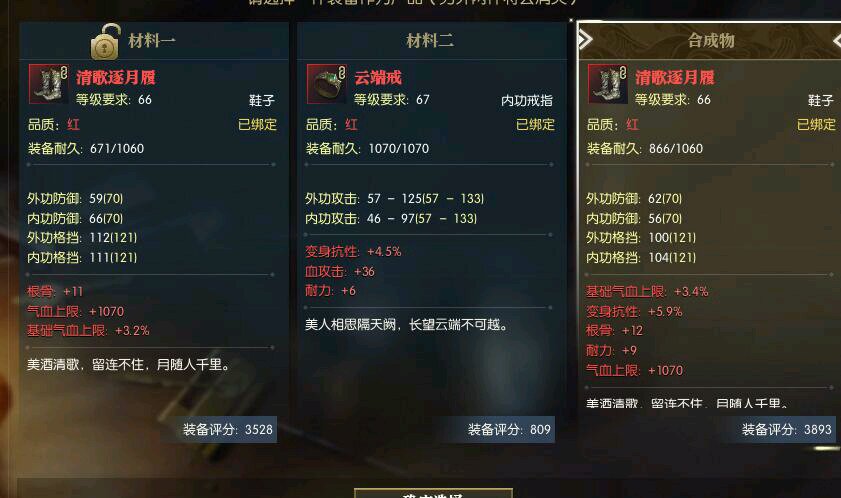Click 根骨 +11 attribute in 材料一

pos(55,291)
